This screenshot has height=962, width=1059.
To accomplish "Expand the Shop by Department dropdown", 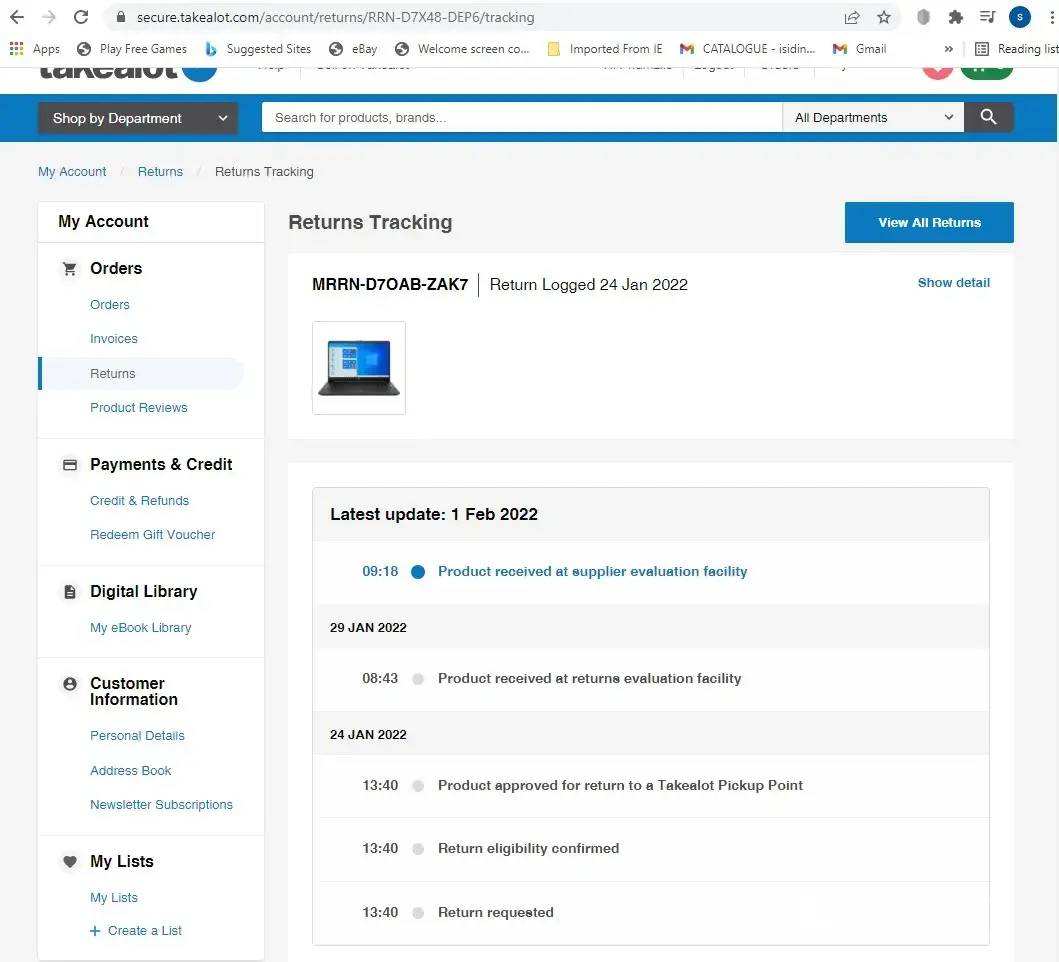I will point(138,118).
